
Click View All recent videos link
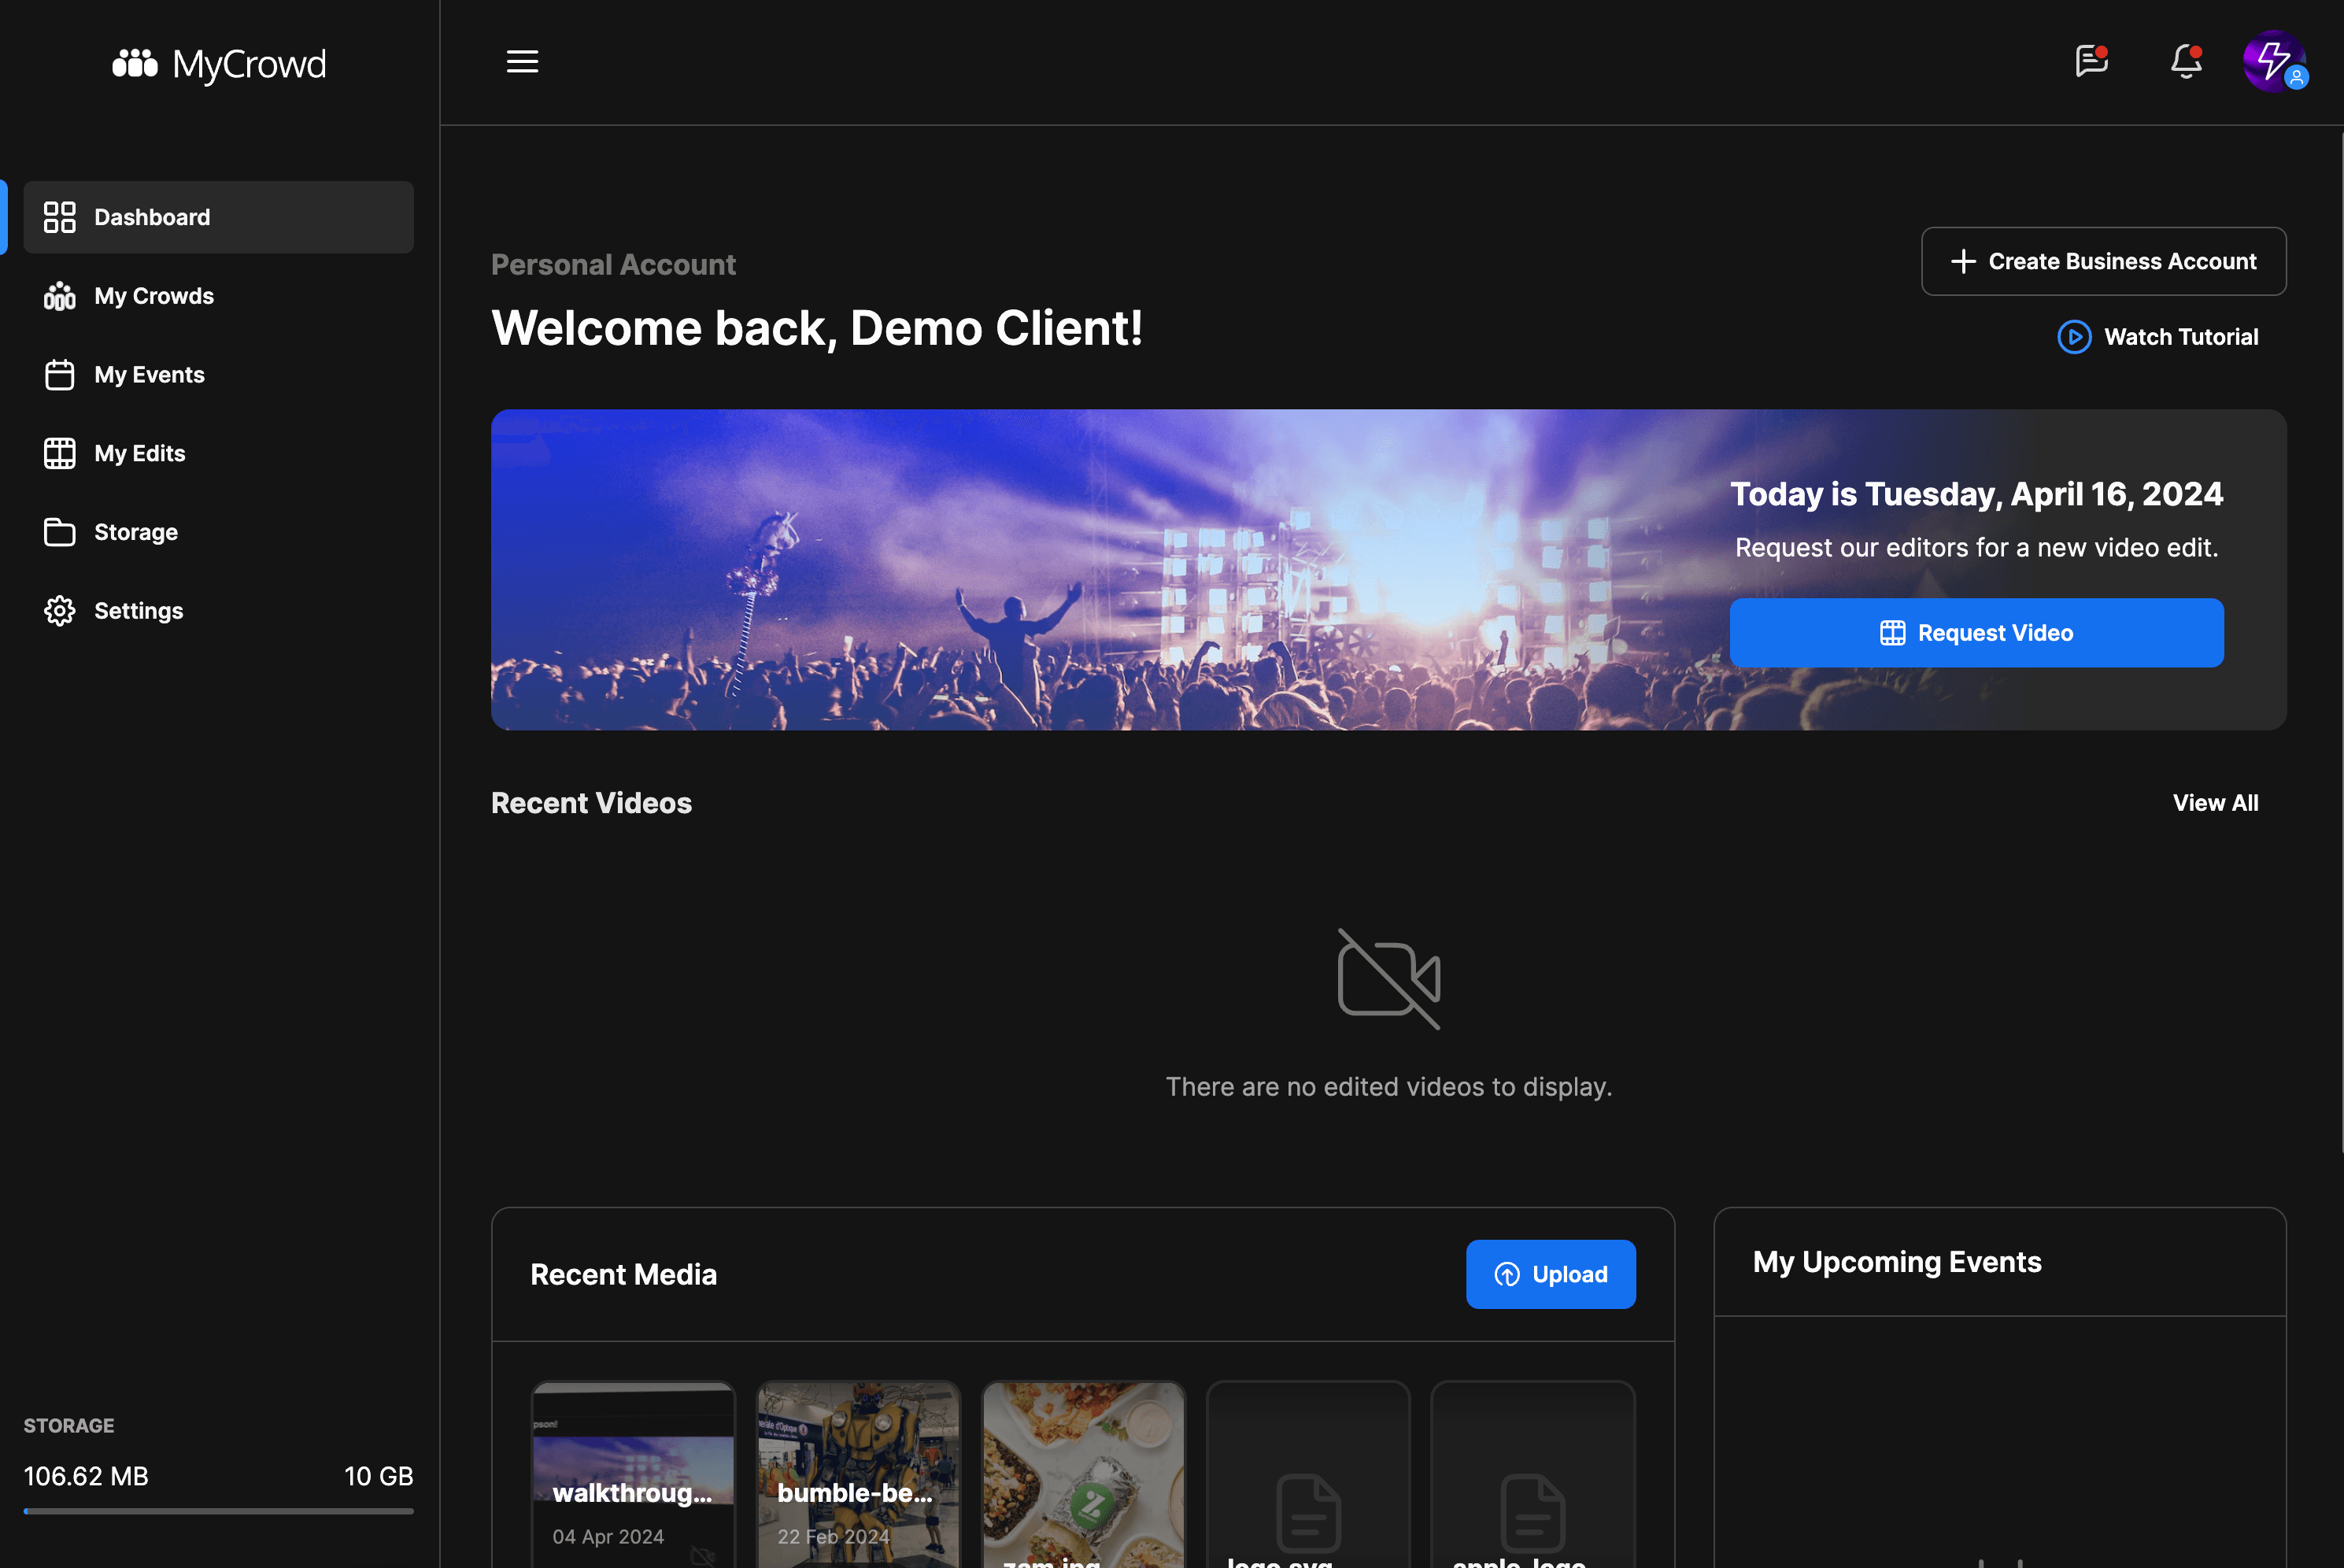point(2215,803)
